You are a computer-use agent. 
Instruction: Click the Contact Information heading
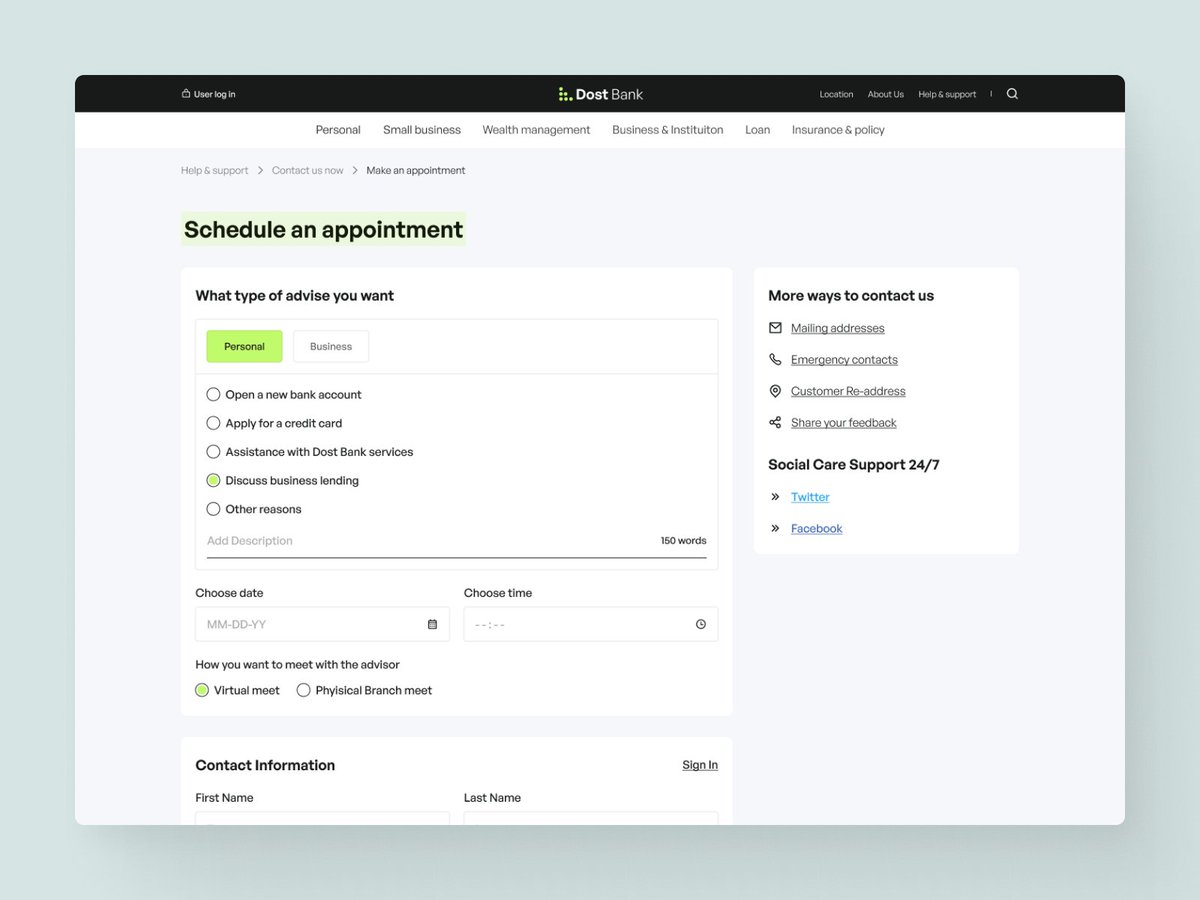point(265,765)
